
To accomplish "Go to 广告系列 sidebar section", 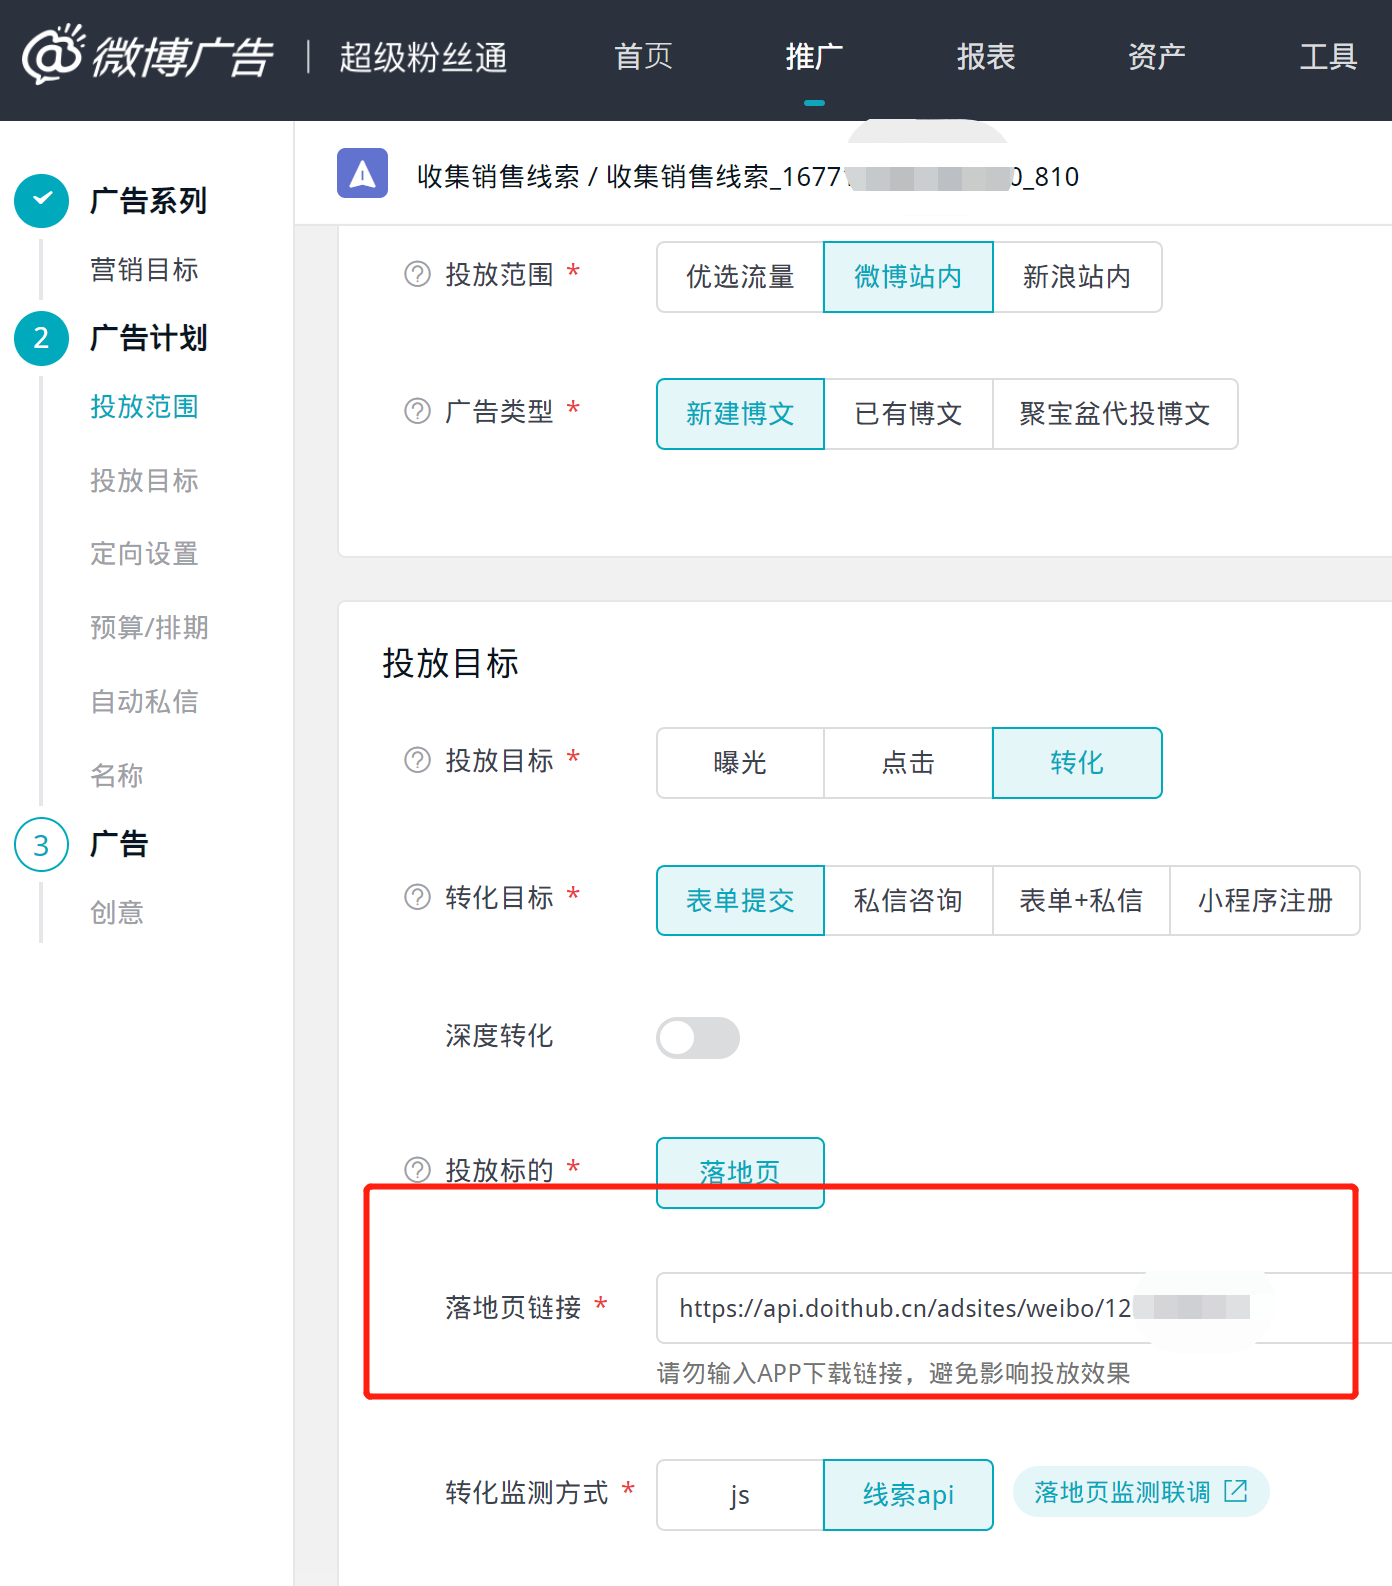I will pos(148,201).
